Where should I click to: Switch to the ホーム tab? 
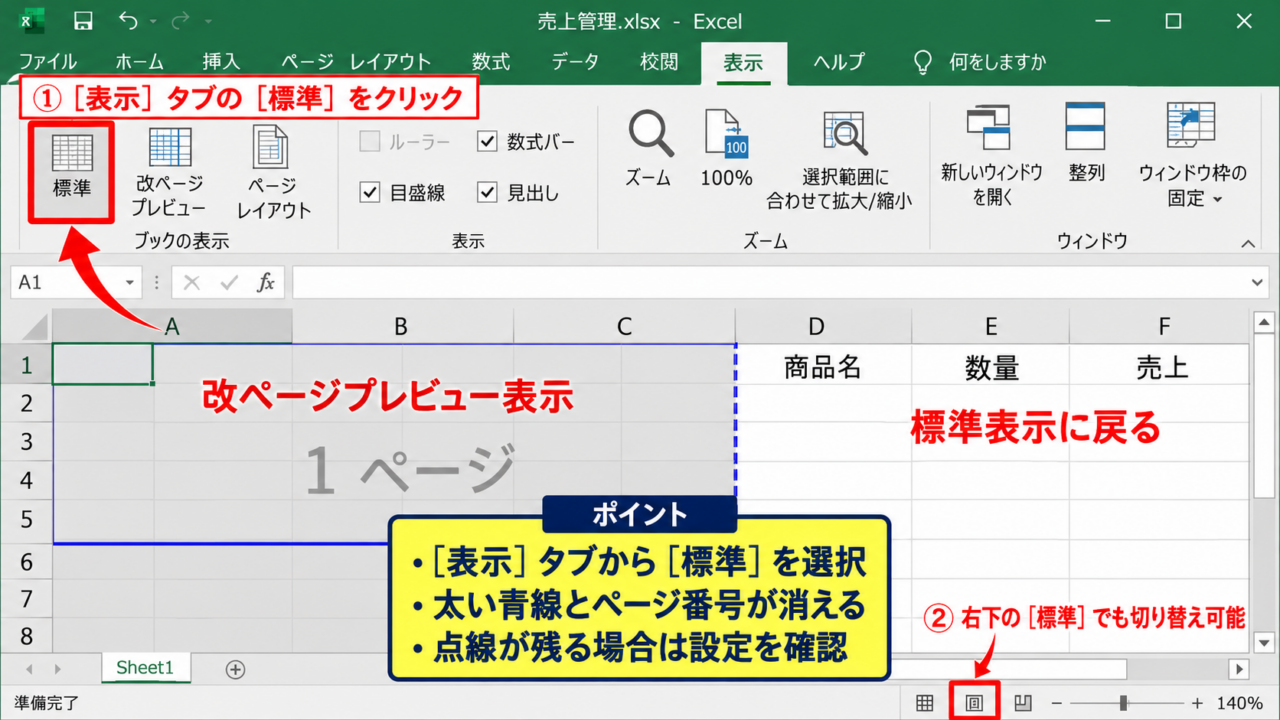[139, 62]
